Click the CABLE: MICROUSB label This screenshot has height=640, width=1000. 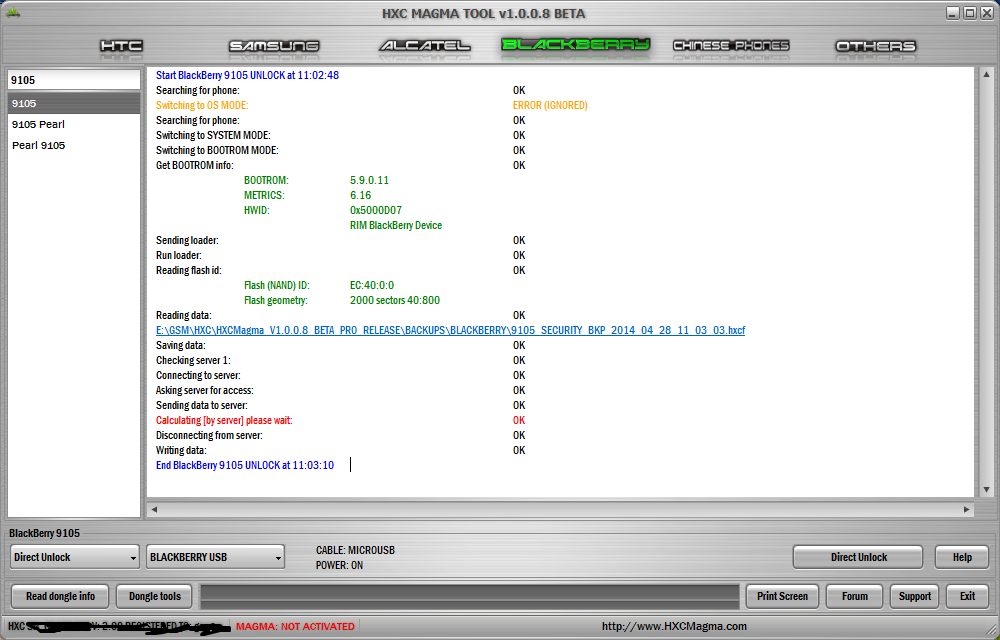[355, 550]
